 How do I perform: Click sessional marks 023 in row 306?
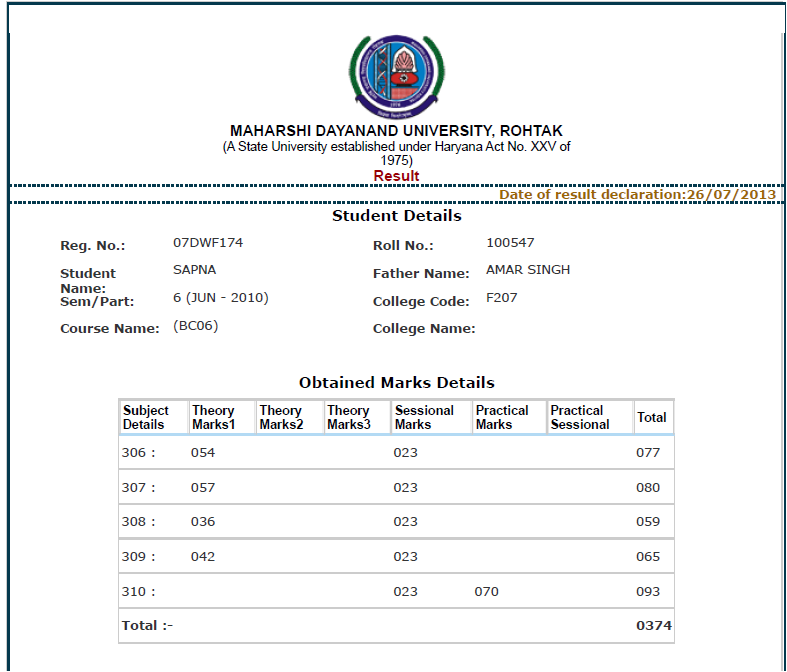[406, 453]
